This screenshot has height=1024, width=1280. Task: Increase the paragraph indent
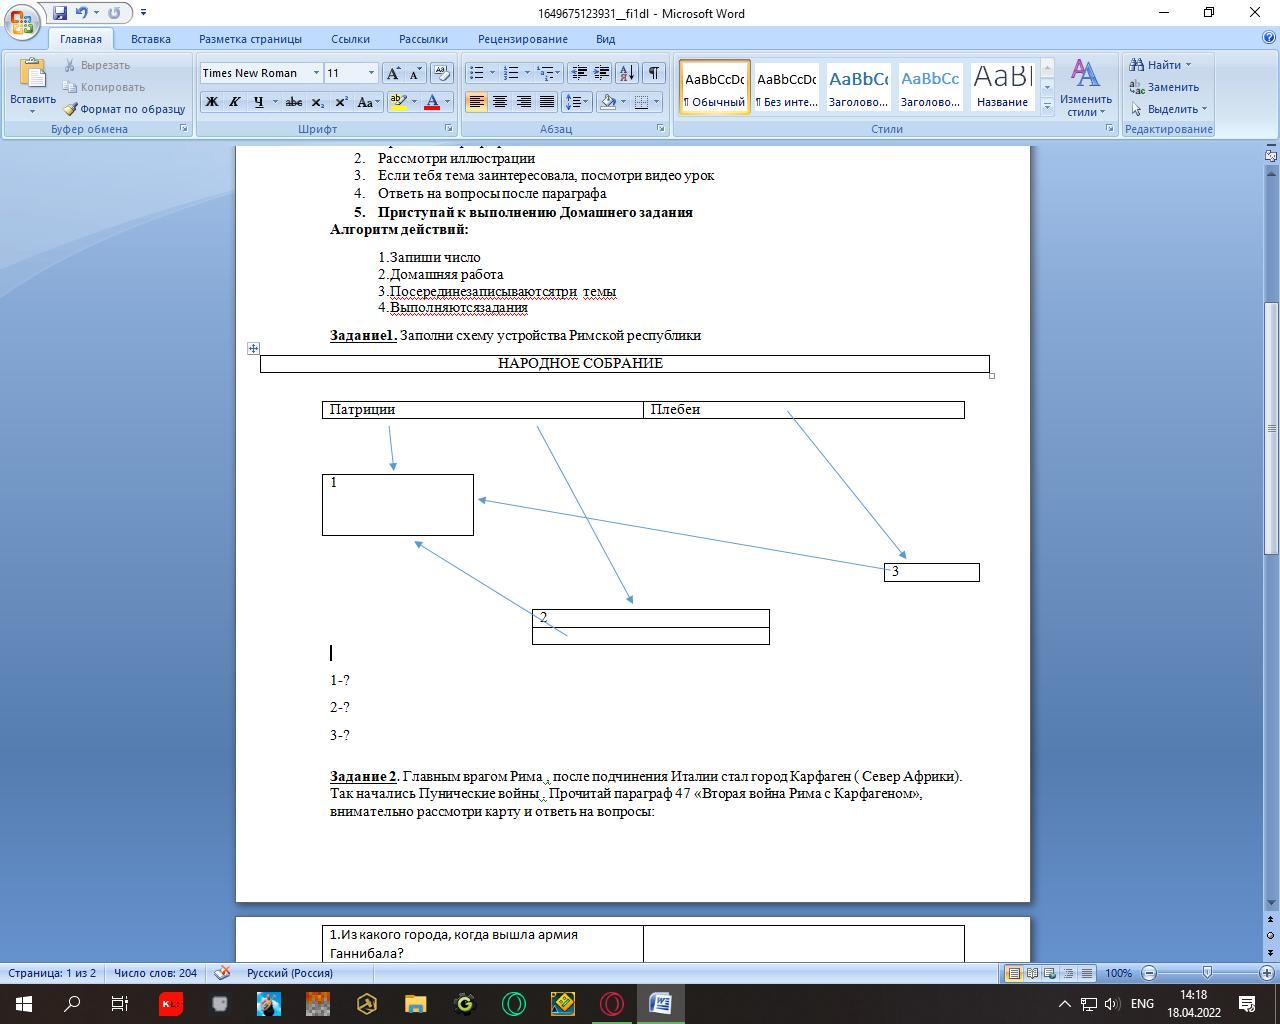[x=601, y=73]
